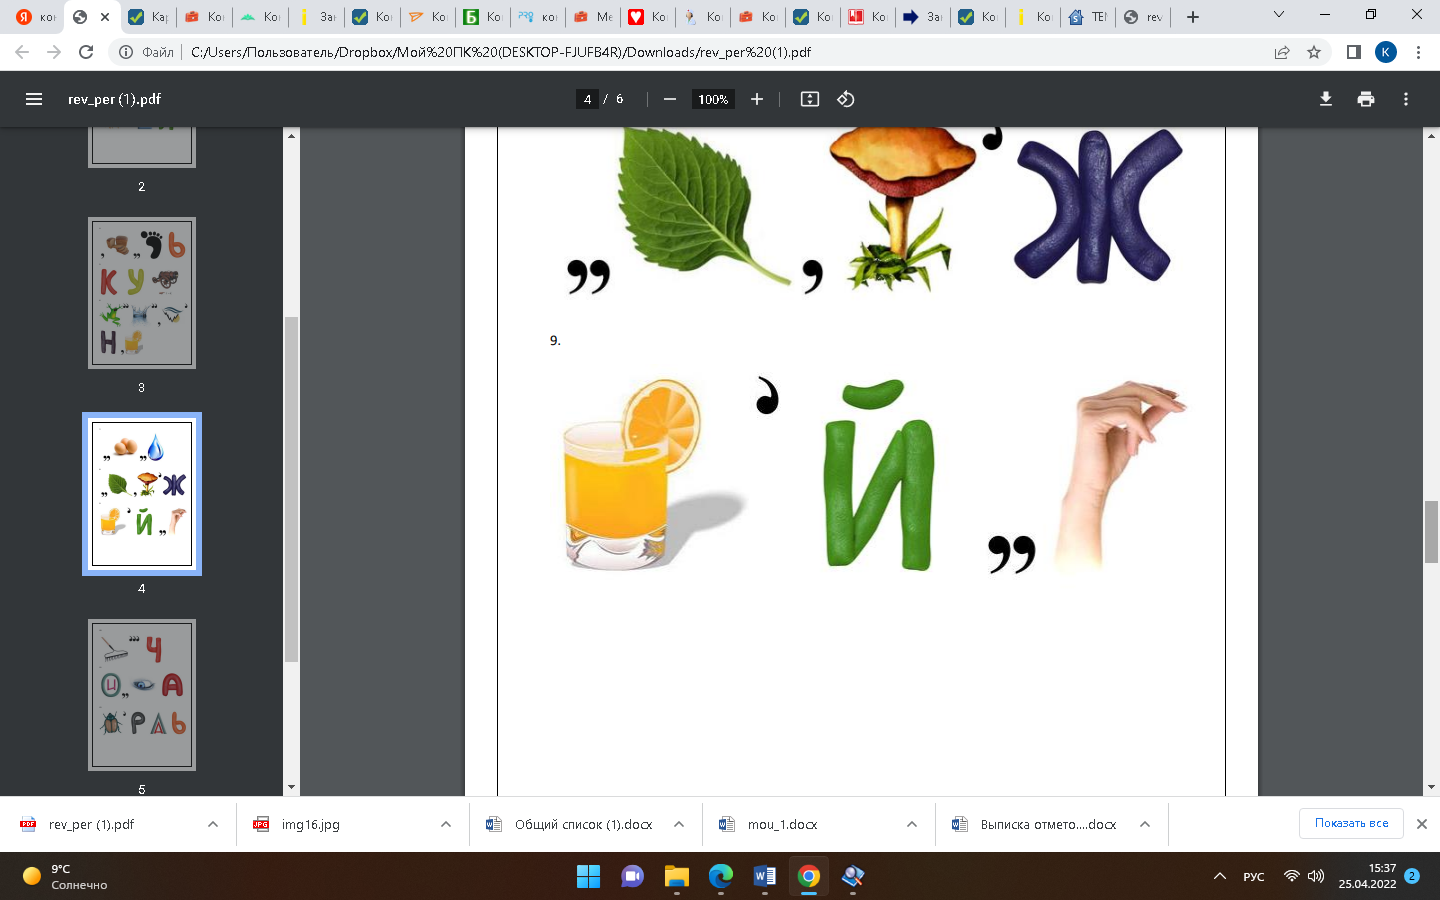Viewport: 1440px width, 900px height.
Task: Expand options for rev_per (1).pdf download
Action: click(213, 824)
